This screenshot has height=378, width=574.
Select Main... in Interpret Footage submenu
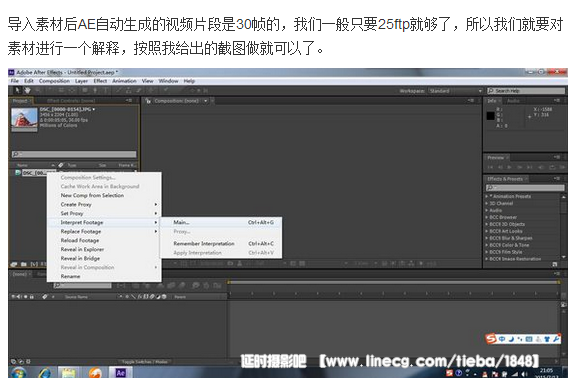[x=221, y=222]
